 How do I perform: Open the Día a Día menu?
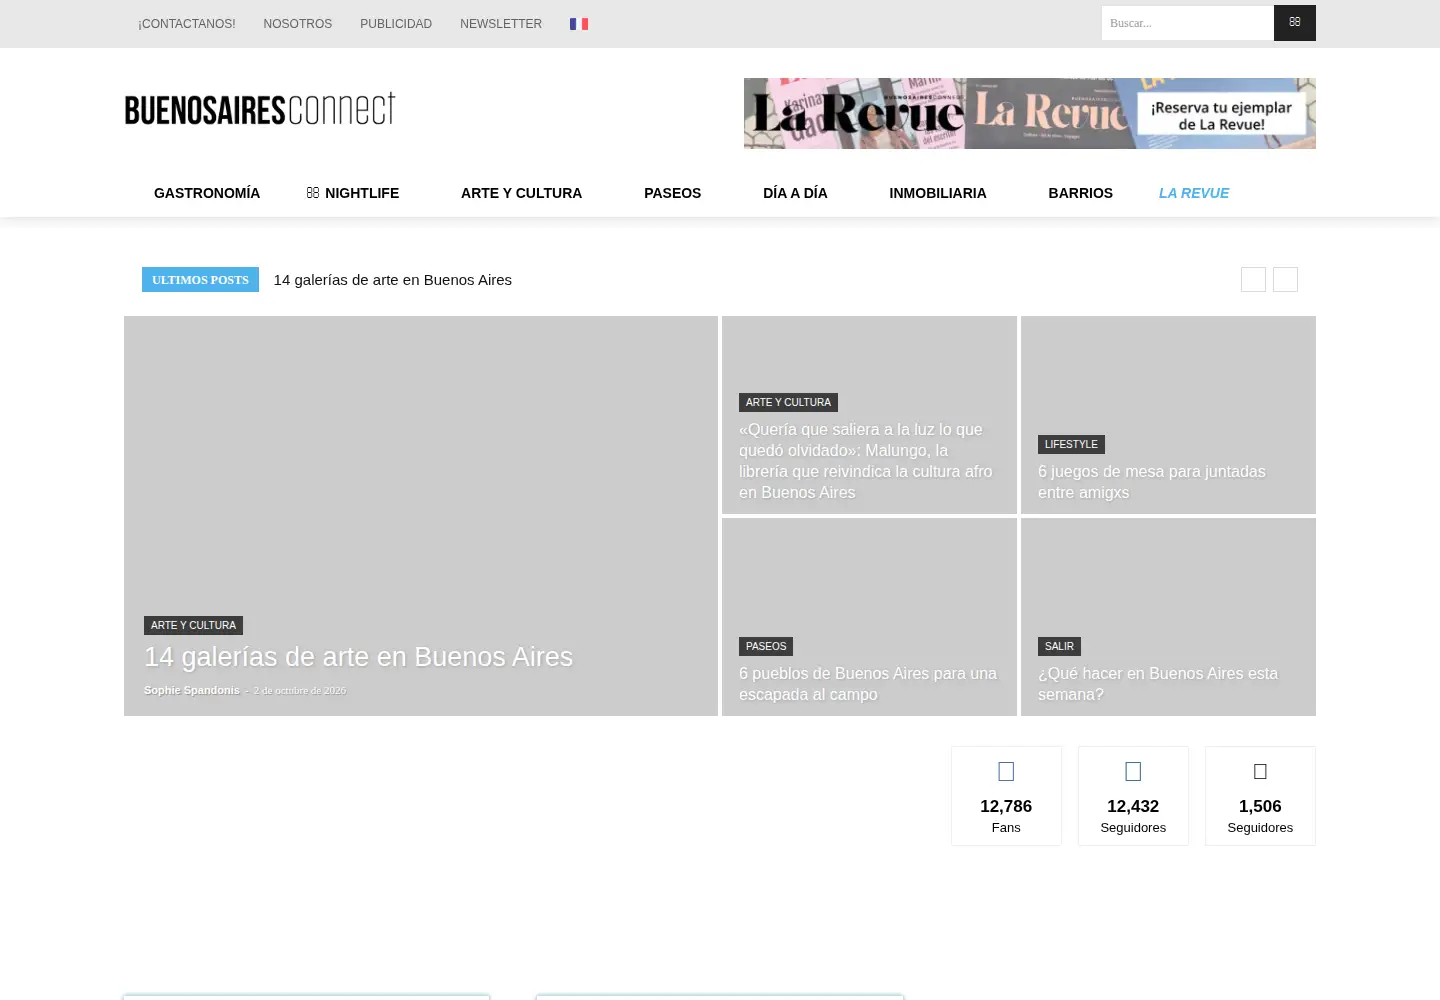[795, 193]
